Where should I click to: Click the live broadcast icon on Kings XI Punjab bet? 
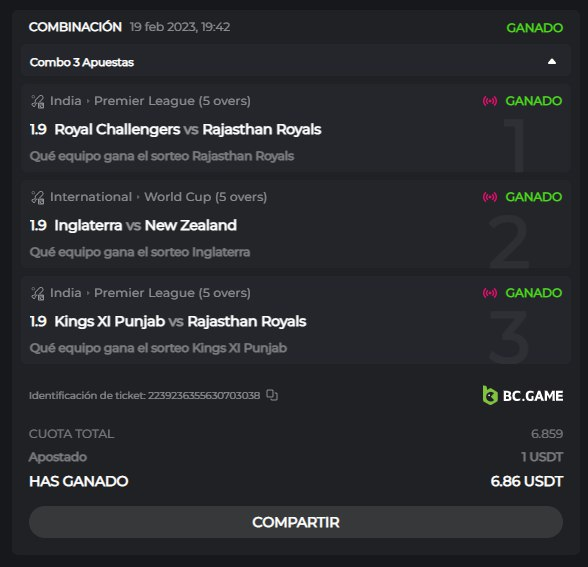pyautogui.click(x=490, y=293)
